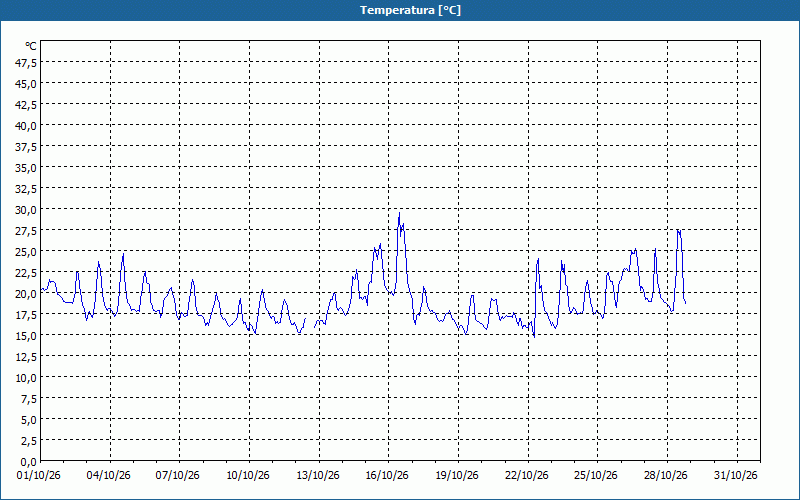Click the 04/10/26 date label
The height and width of the screenshot is (500, 800).
pyautogui.click(x=109, y=476)
